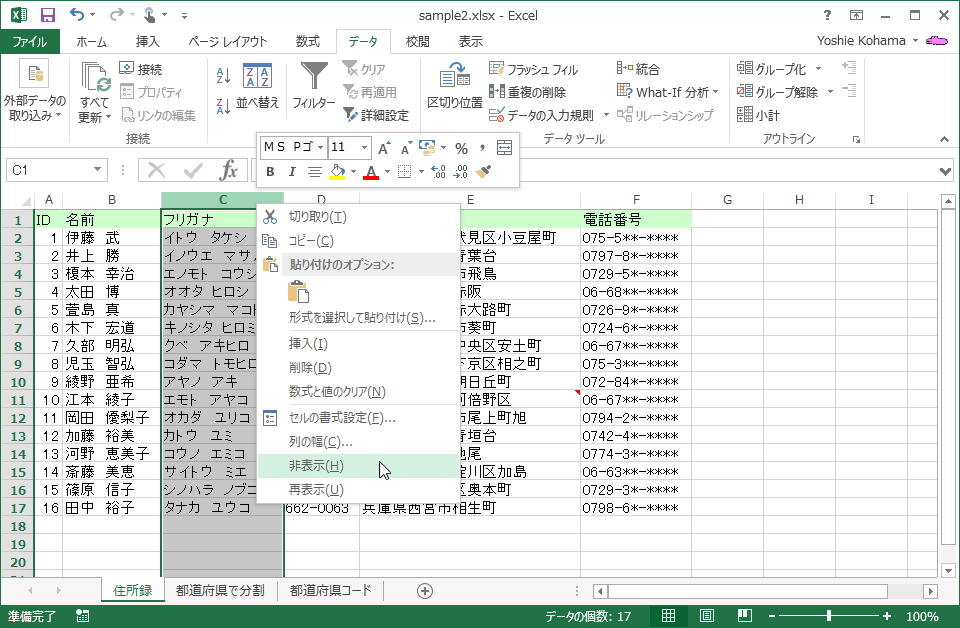
Task: Open the 並べ替え sort dialog
Action: point(257,87)
